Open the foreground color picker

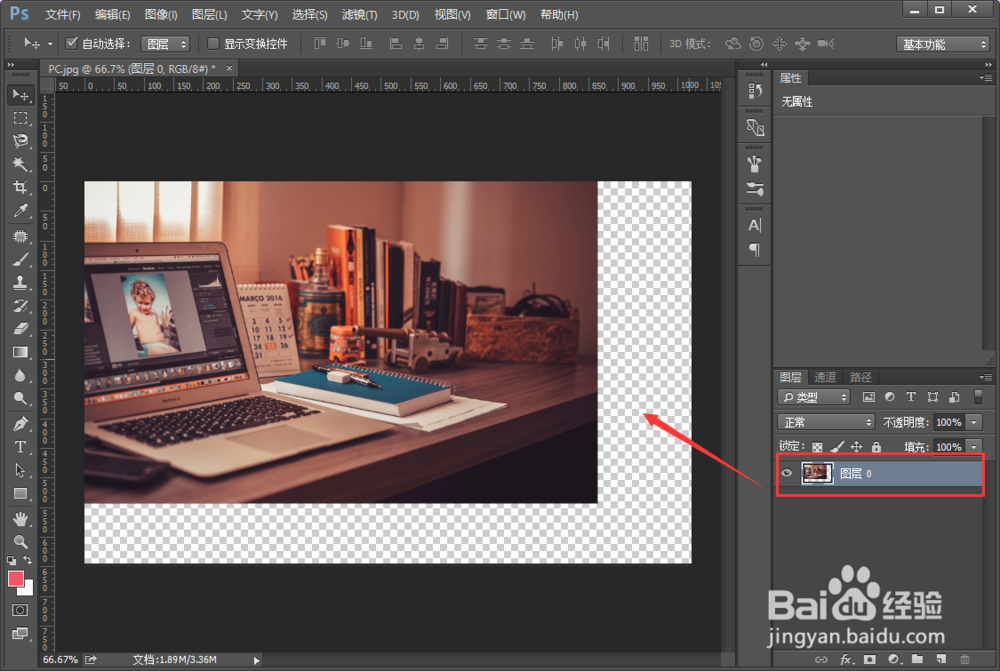[x=15, y=579]
